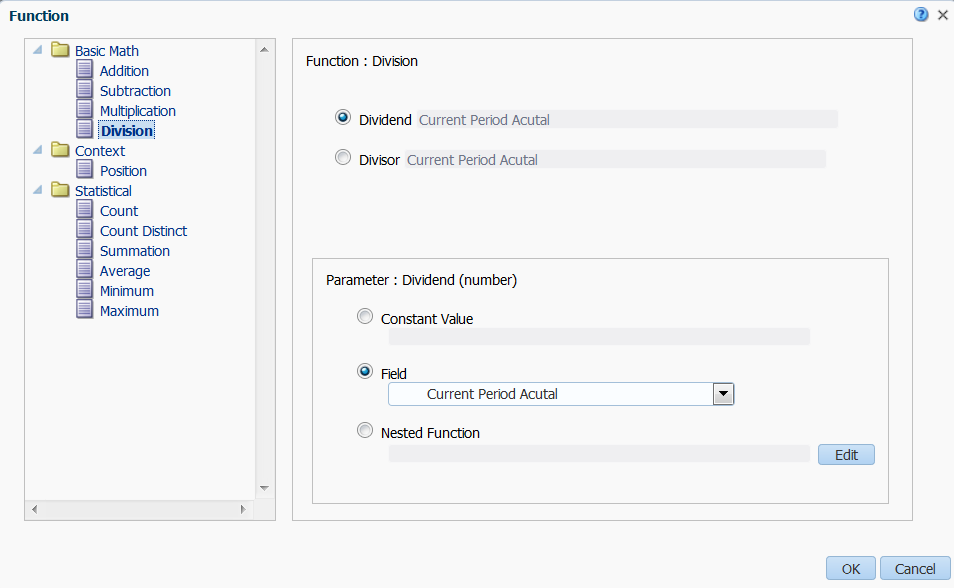This screenshot has height=588, width=954.
Task: Open the Field dropdown arrow
Action: [x=723, y=394]
